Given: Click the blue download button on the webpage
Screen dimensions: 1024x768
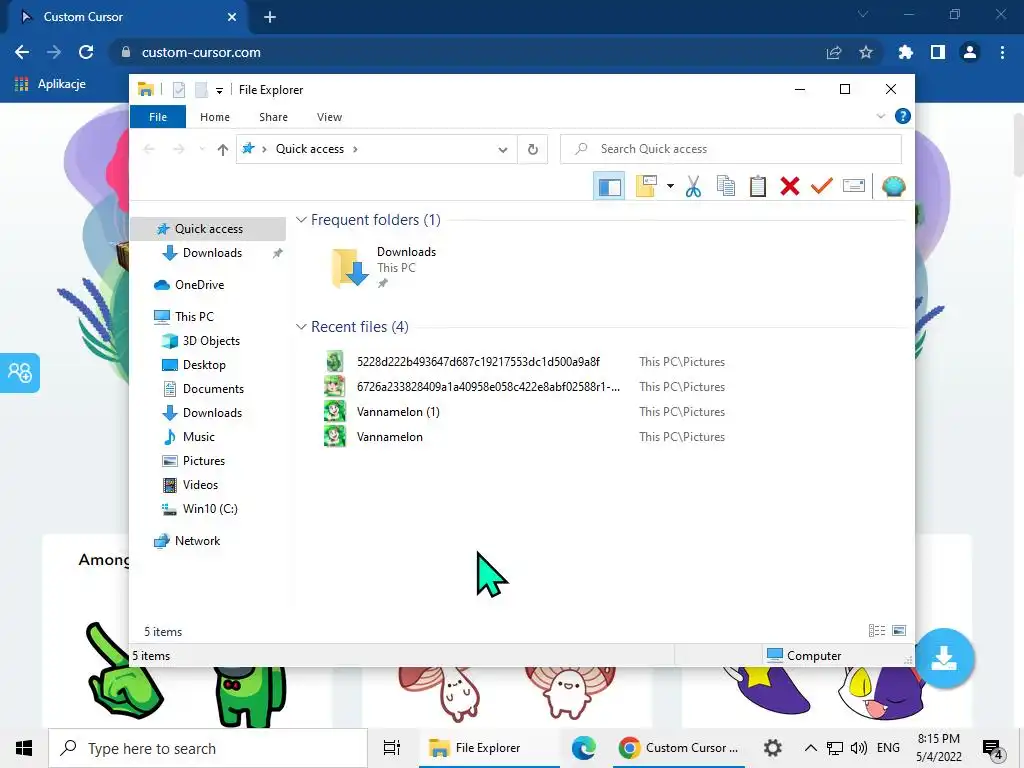Looking at the screenshot, I should (x=944, y=658).
